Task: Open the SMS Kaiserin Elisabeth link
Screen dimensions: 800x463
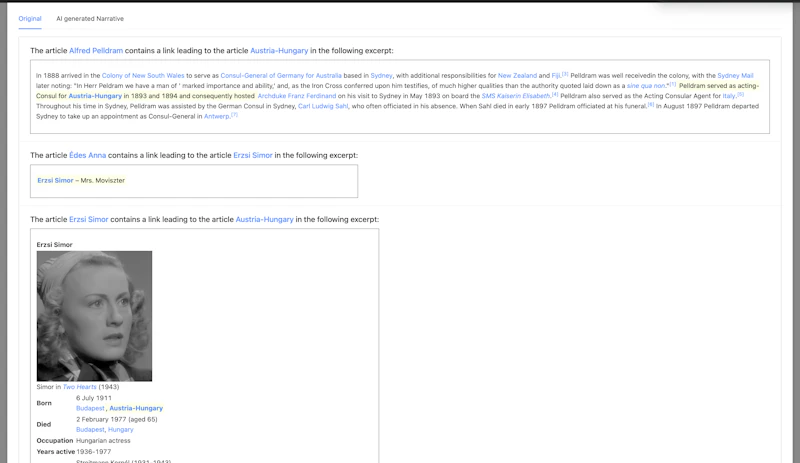Action: click(516, 96)
